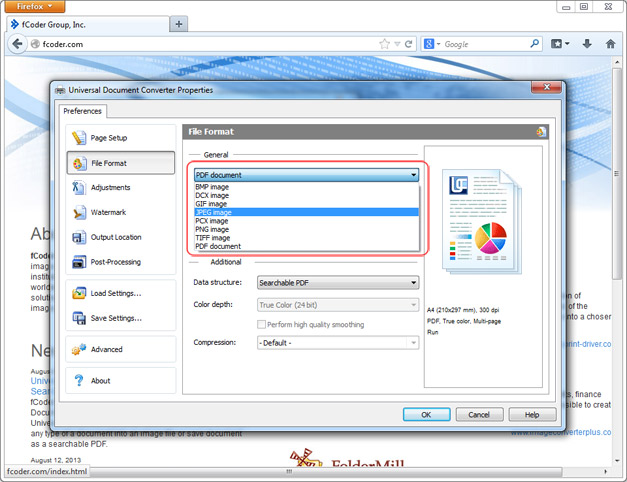Click the document preview thumbnail
This screenshot has width=627, height=482.
click(x=481, y=222)
